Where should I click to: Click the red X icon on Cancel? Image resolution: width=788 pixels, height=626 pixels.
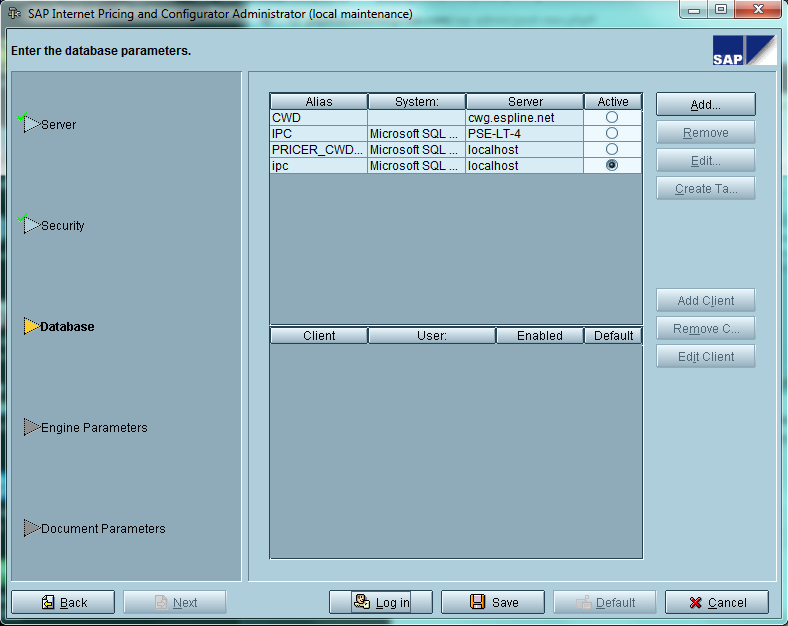tap(696, 602)
